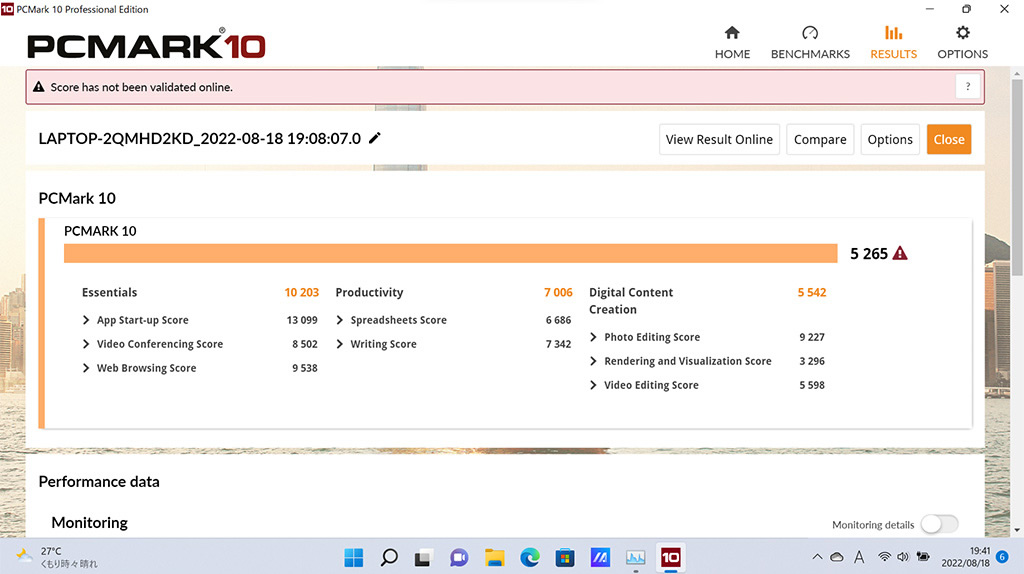The image size is (1024, 574).
Task: Go to Home via house icon
Action: pos(732,33)
